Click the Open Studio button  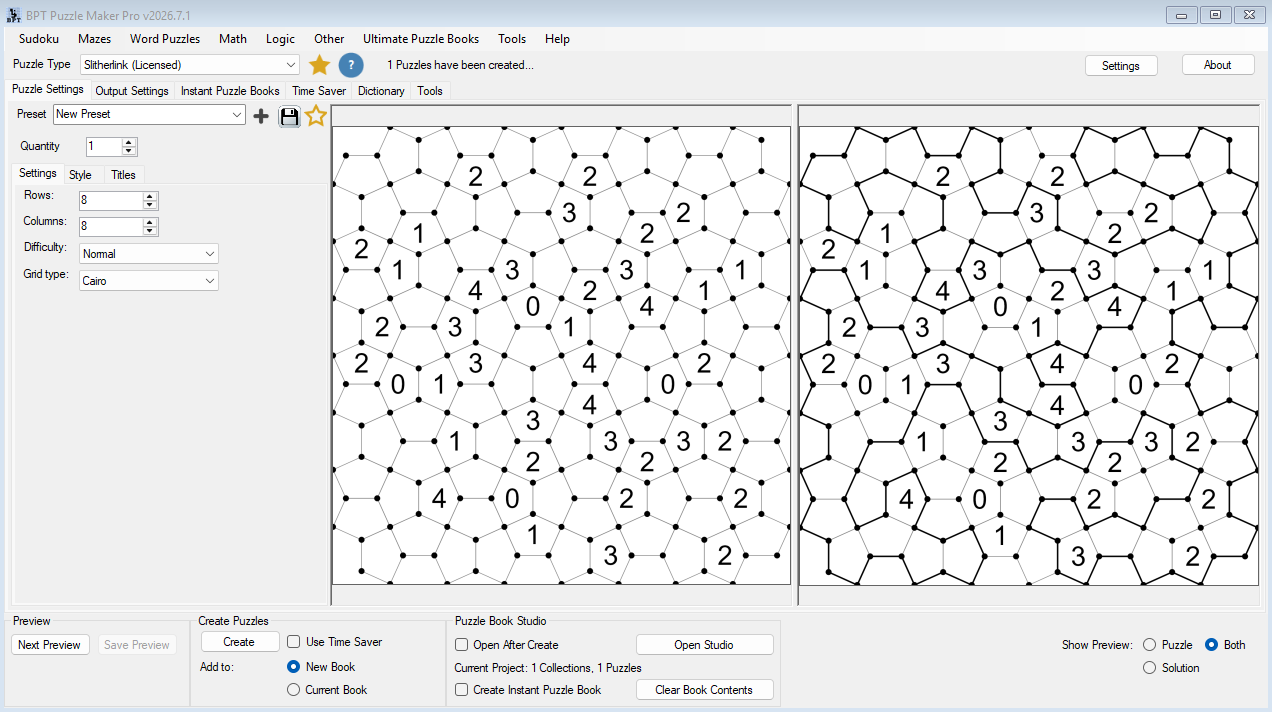point(704,645)
